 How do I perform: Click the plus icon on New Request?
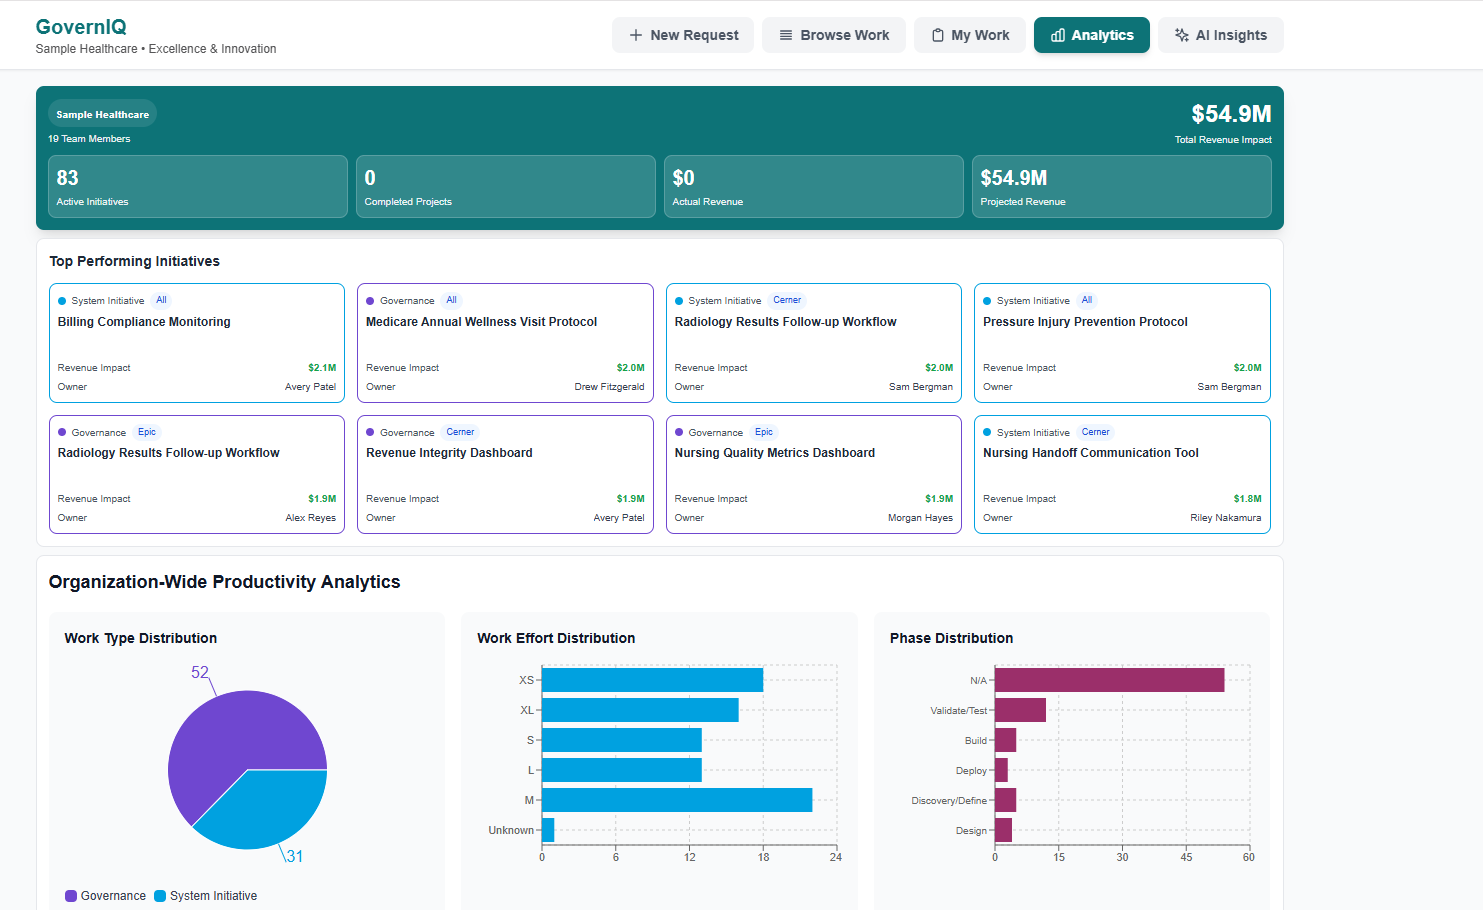point(635,35)
